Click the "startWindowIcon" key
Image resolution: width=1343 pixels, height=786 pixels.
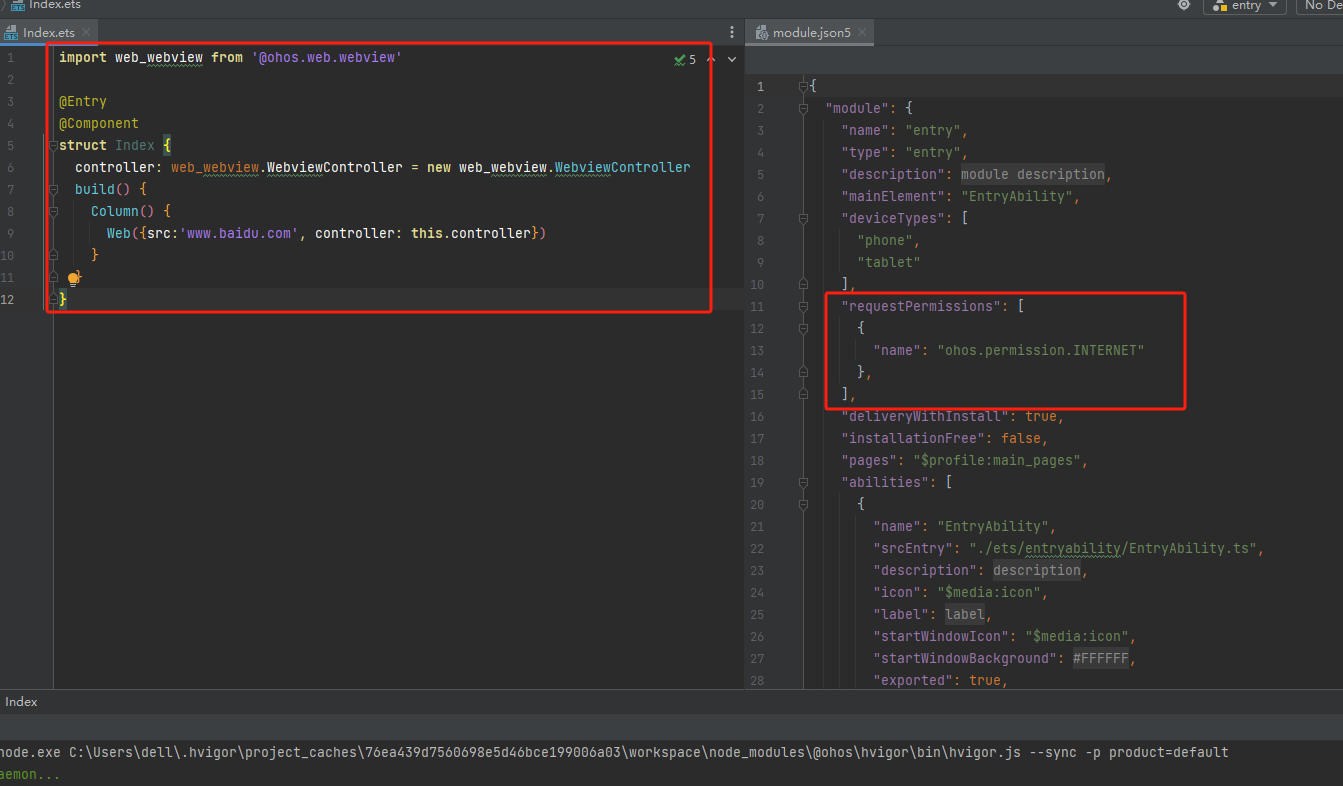(x=941, y=637)
